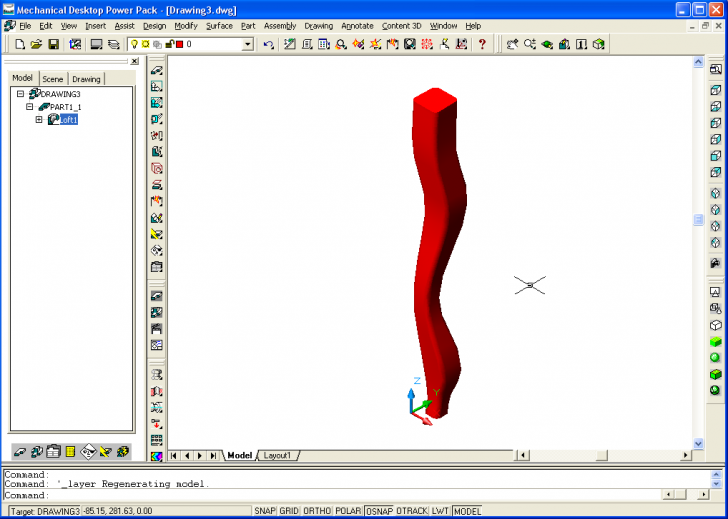
Task: Click the first-tab navigation arrow button
Action: tap(174, 455)
